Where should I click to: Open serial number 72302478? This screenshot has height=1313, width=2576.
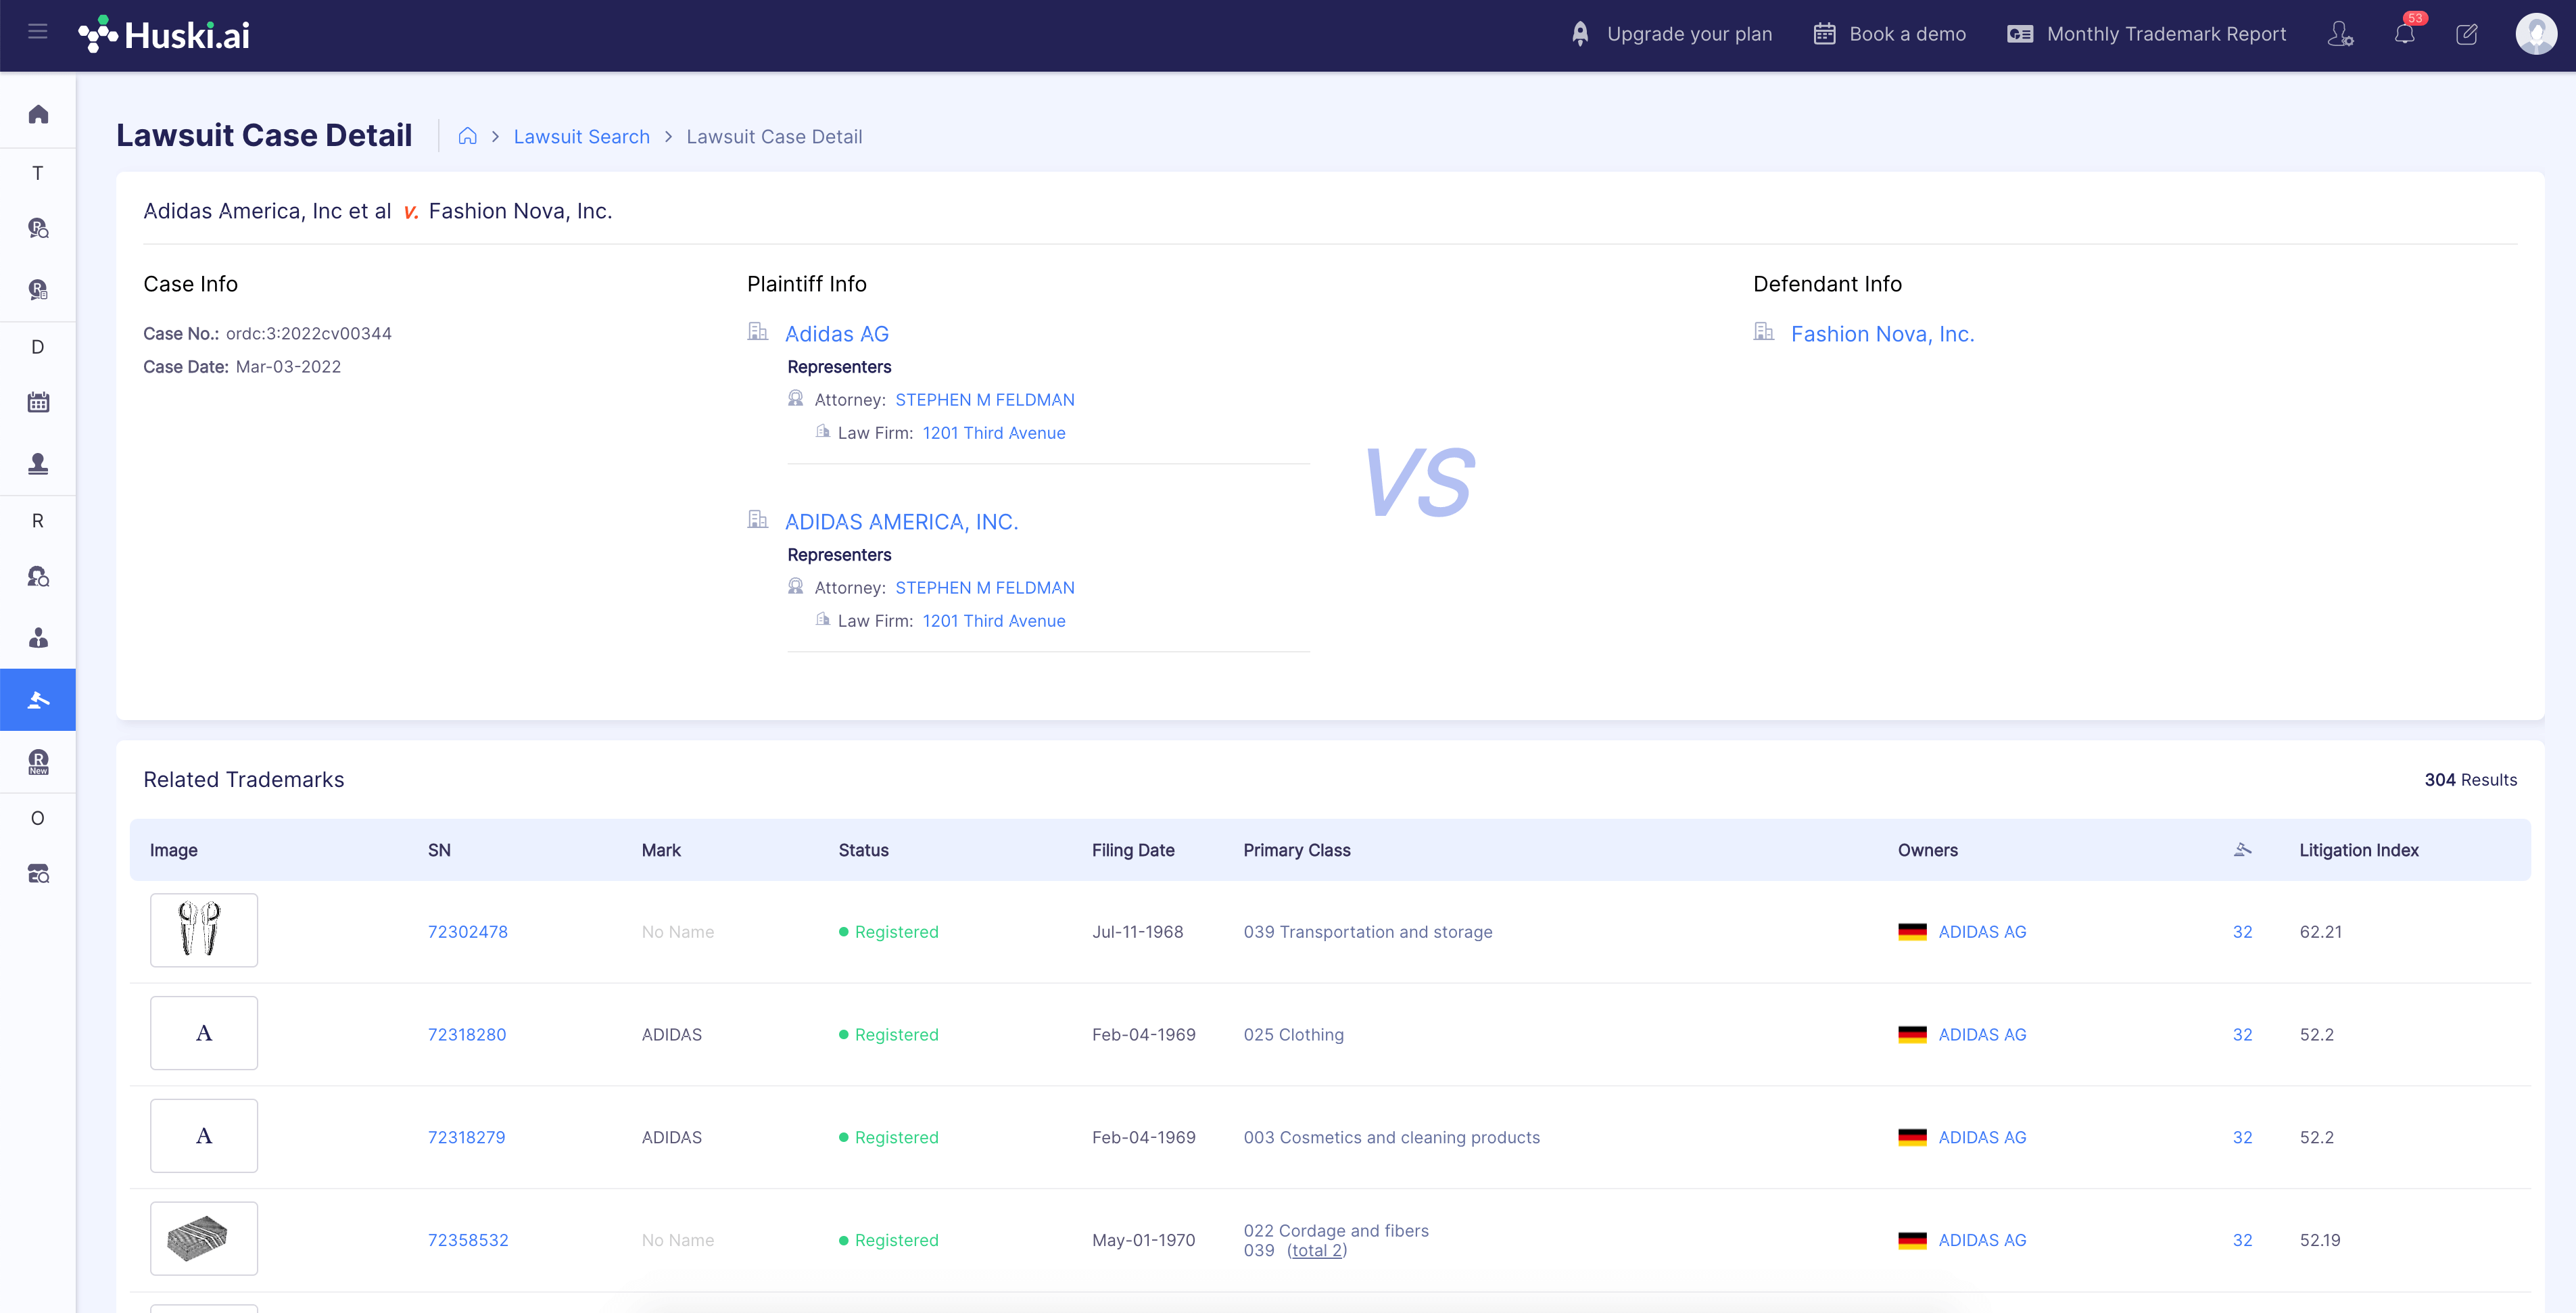[467, 932]
